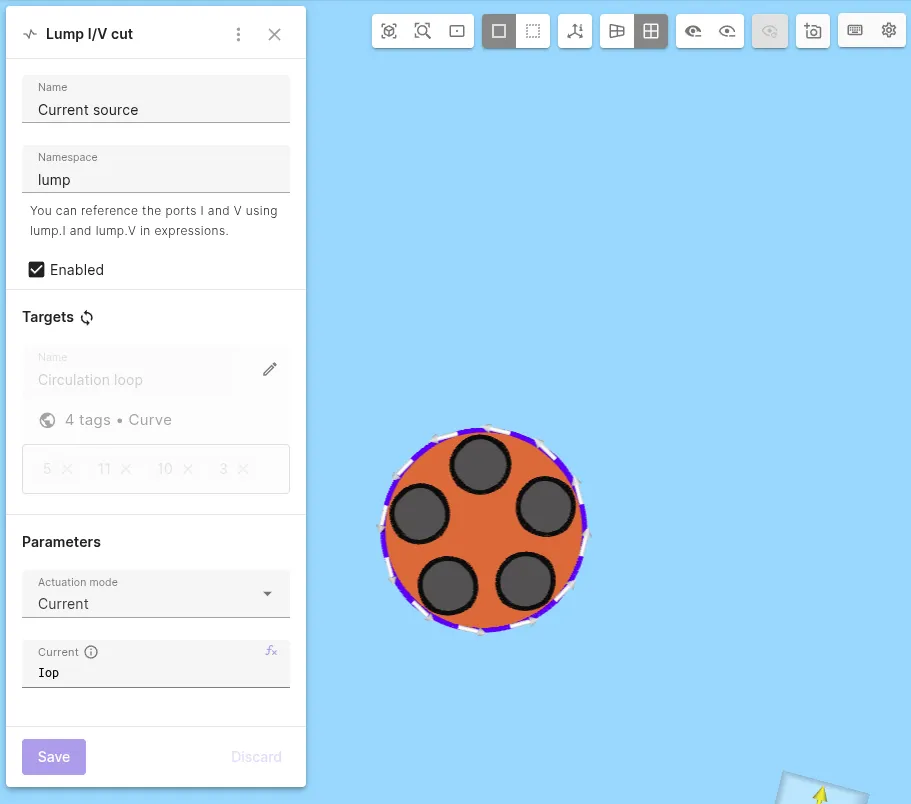911x804 pixels.
Task: Click the Name field containing Current source
Action: pos(156,99)
